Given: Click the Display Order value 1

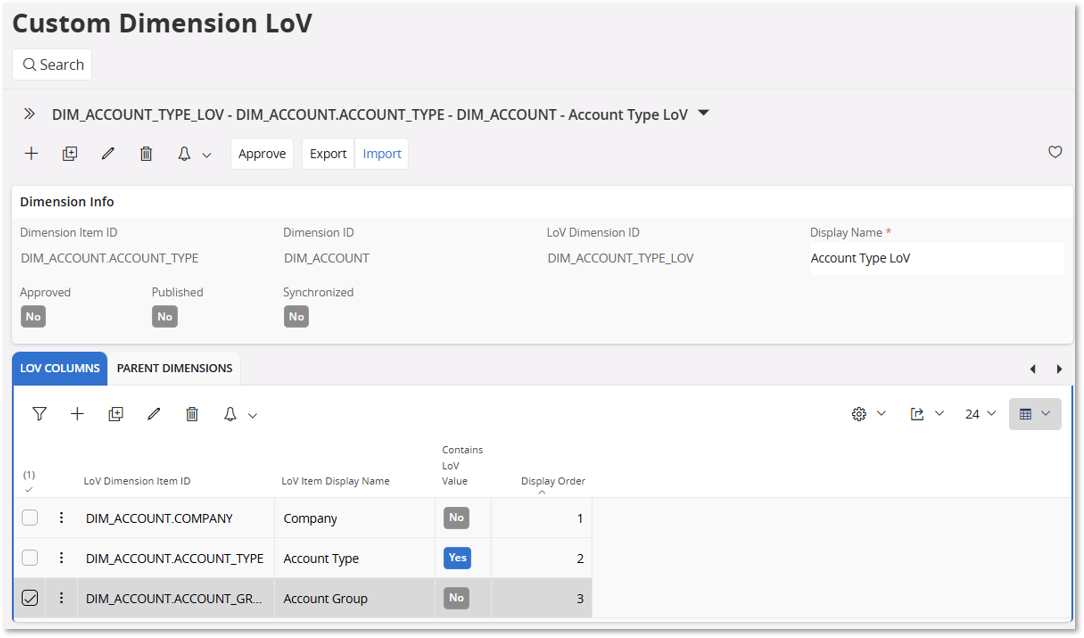Looking at the screenshot, I should [580, 518].
